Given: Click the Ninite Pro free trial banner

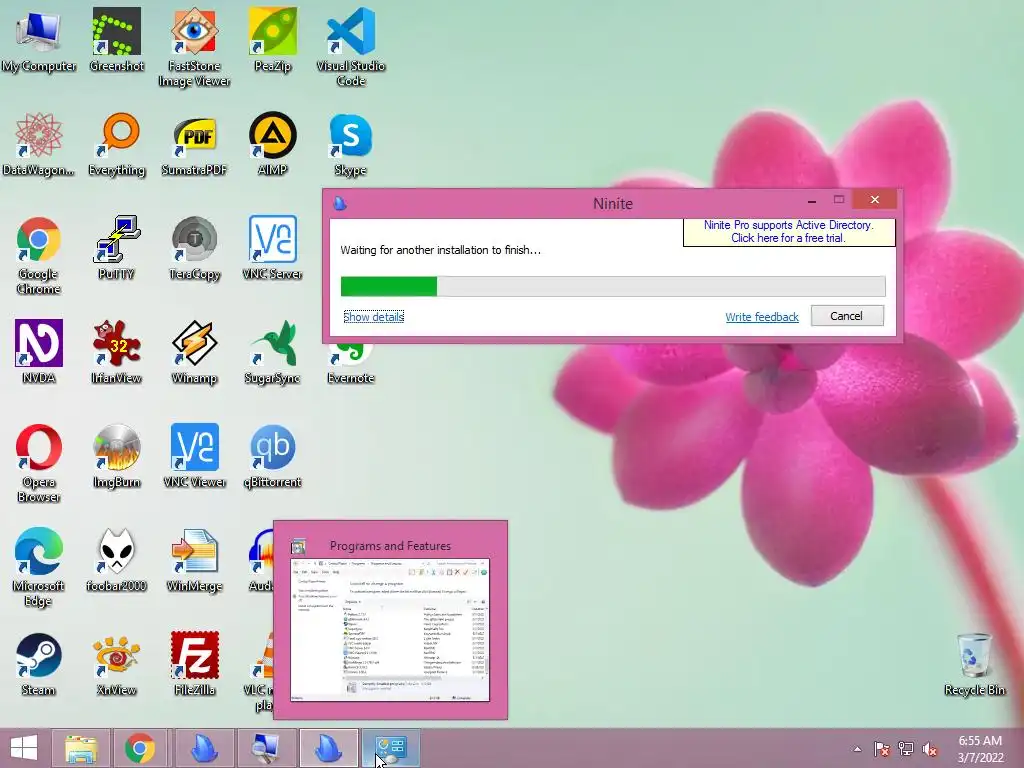Looking at the screenshot, I should click(x=788, y=231).
